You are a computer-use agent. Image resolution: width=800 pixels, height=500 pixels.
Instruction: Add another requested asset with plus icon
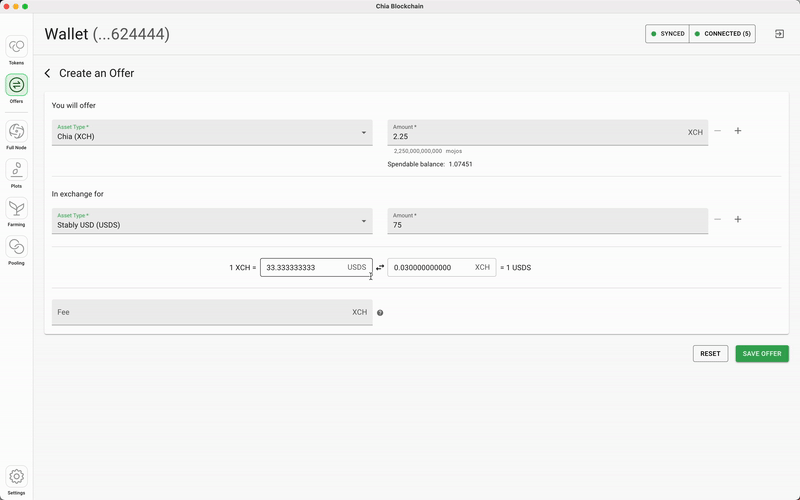pyautogui.click(x=738, y=219)
